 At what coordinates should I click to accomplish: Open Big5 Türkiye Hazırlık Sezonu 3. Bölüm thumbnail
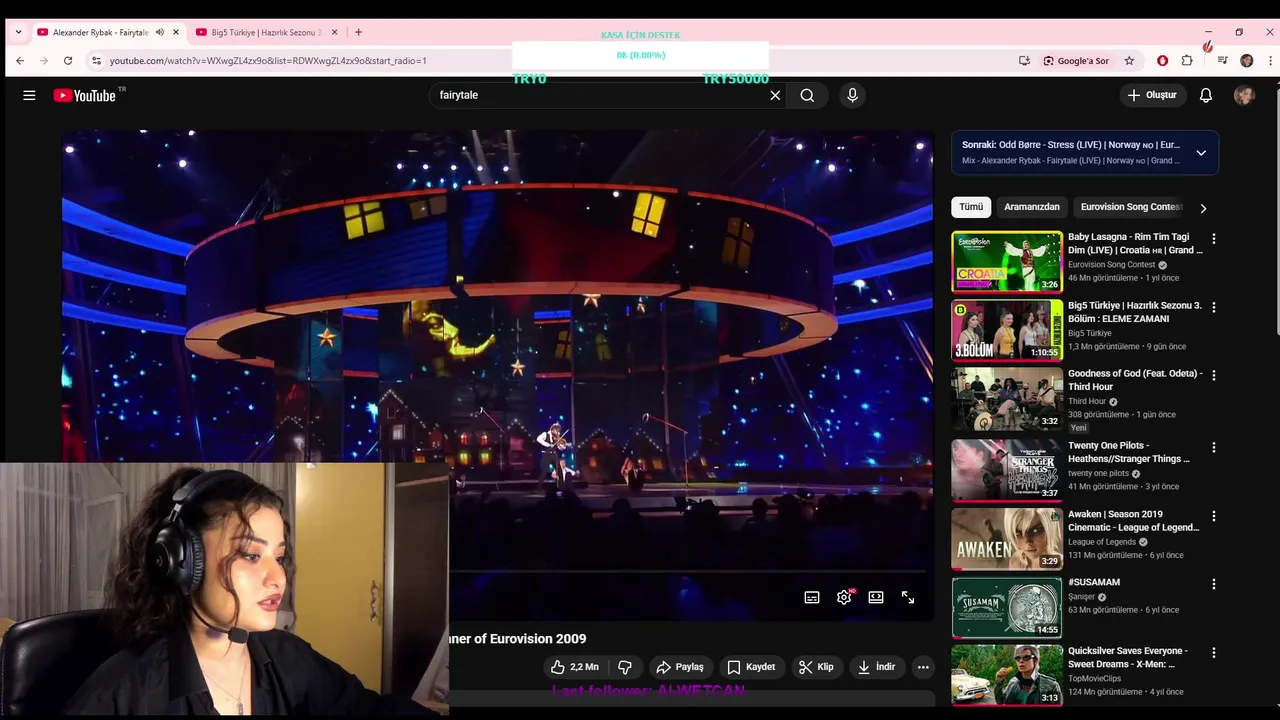pyautogui.click(x=1007, y=330)
